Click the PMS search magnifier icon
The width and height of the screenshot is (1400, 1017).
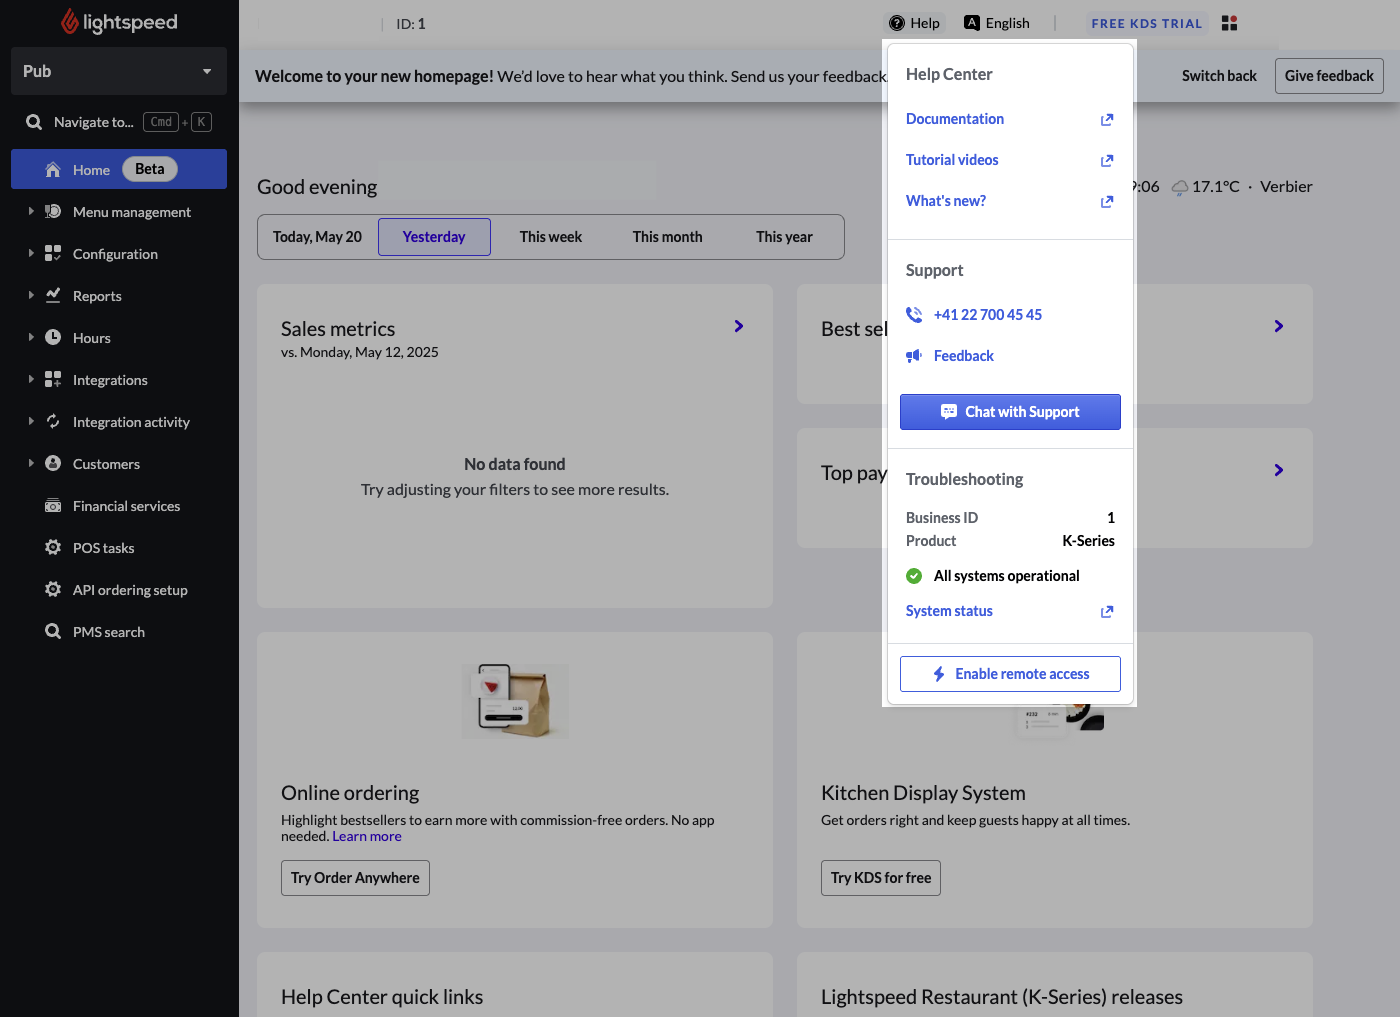53,632
